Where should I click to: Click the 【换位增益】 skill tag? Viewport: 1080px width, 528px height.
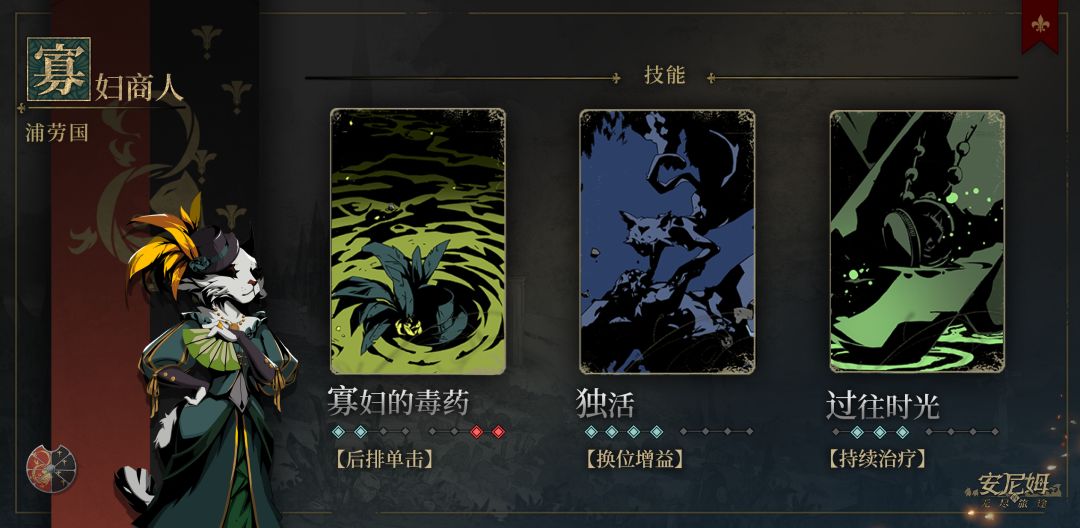click(x=634, y=459)
